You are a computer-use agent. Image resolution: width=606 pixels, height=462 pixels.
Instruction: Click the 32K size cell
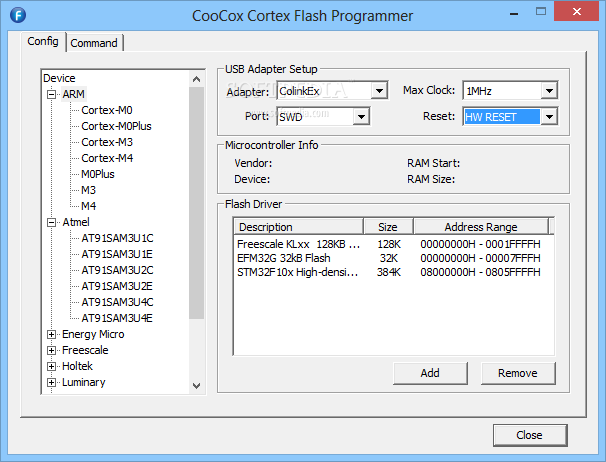pyautogui.click(x=389, y=258)
